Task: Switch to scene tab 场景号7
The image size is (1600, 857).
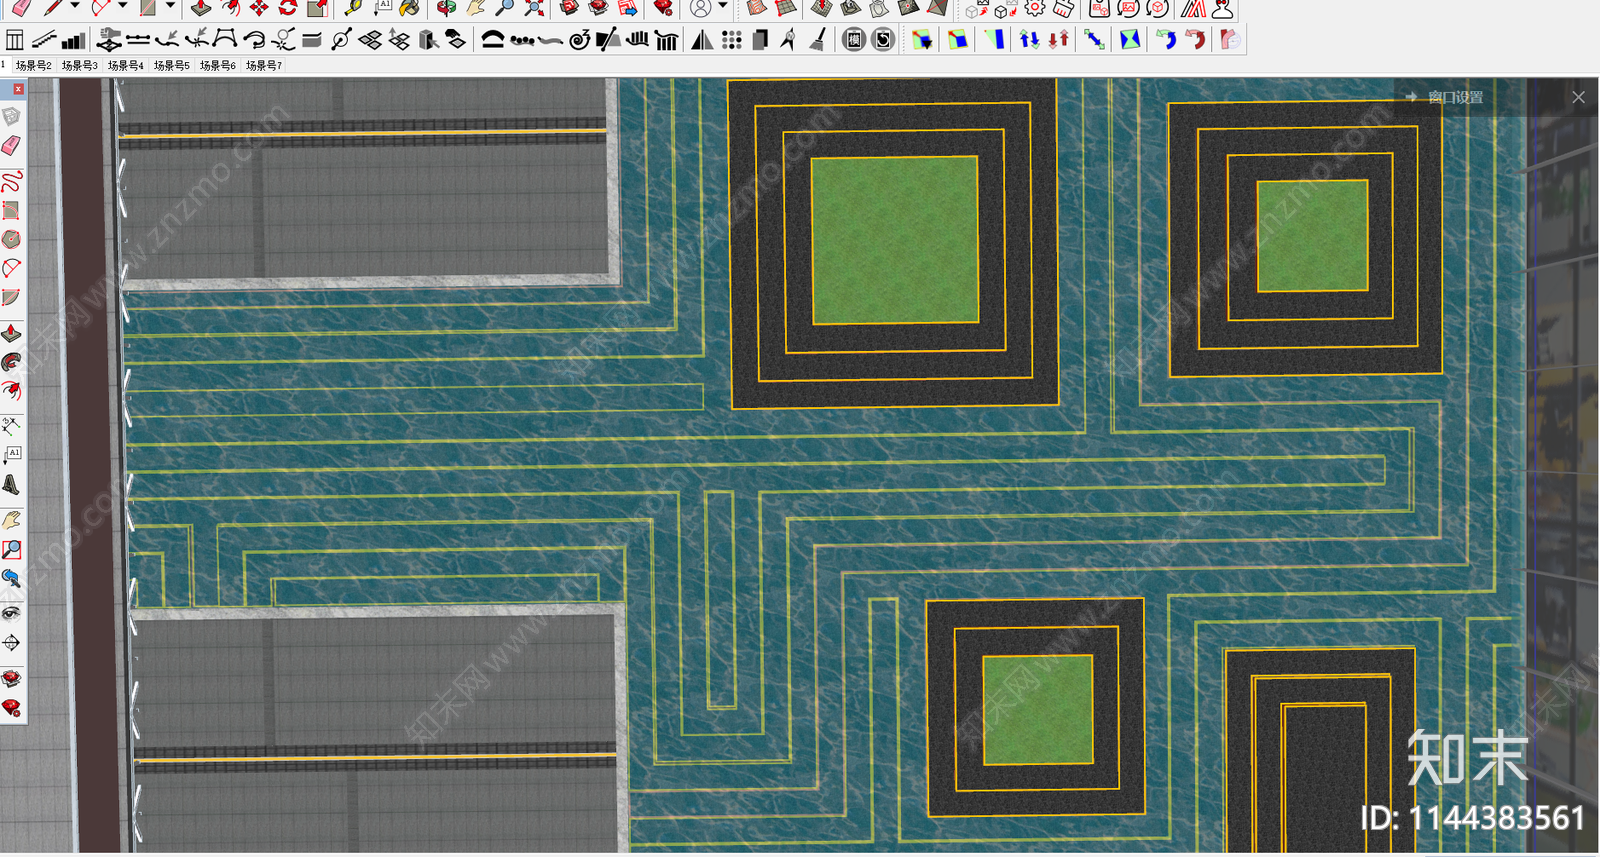Action: coord(264,65)
